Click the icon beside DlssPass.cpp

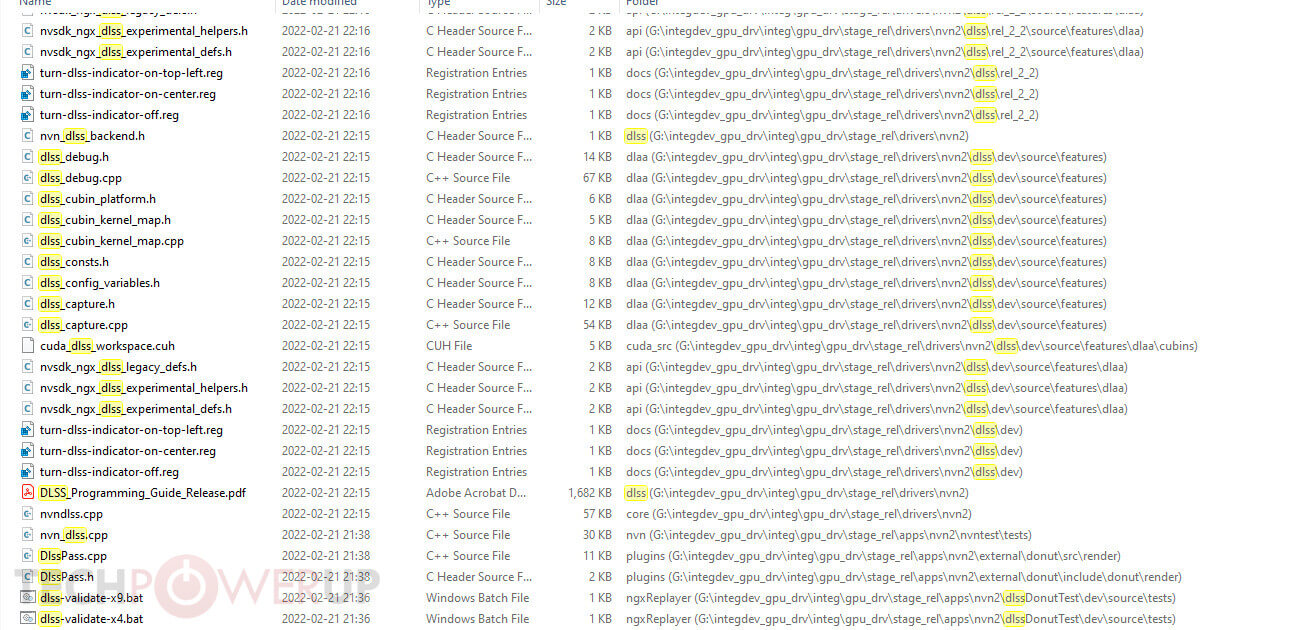28,556
